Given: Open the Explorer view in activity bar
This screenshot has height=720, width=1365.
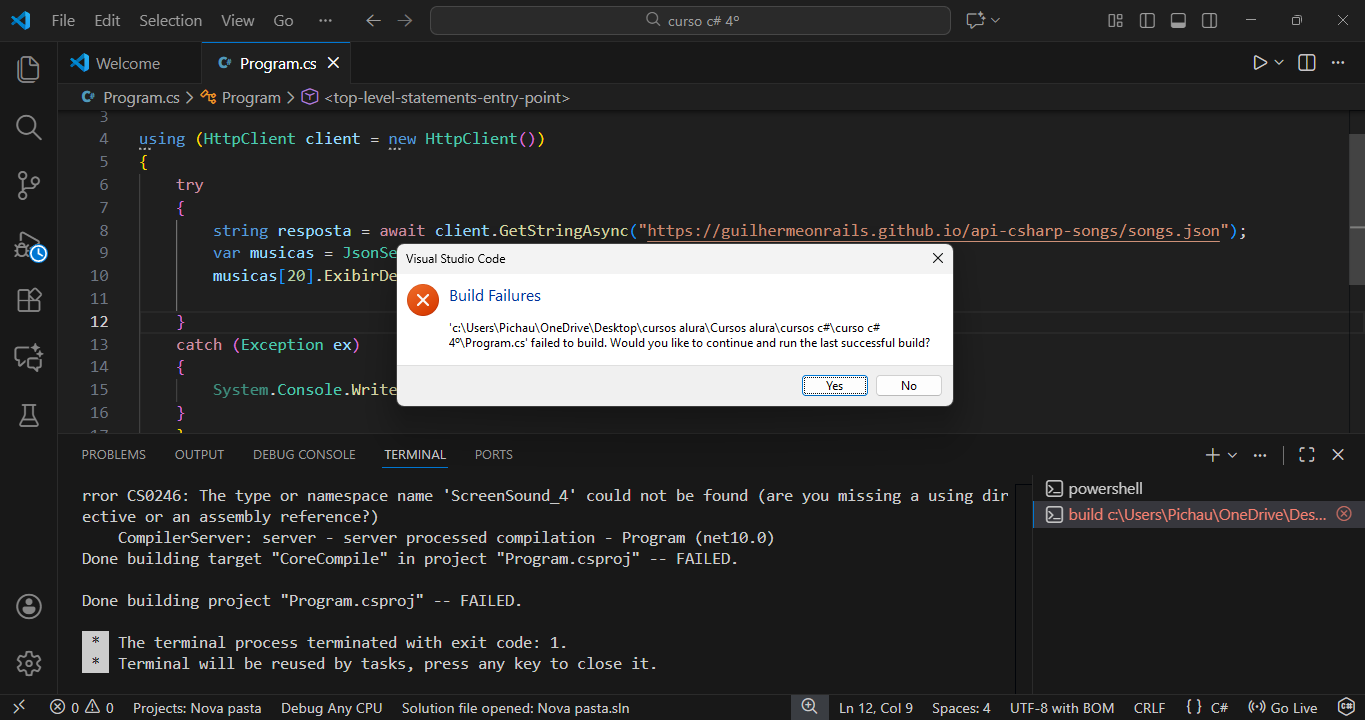Looking at the screenshot, I should (x=29, y=69).
